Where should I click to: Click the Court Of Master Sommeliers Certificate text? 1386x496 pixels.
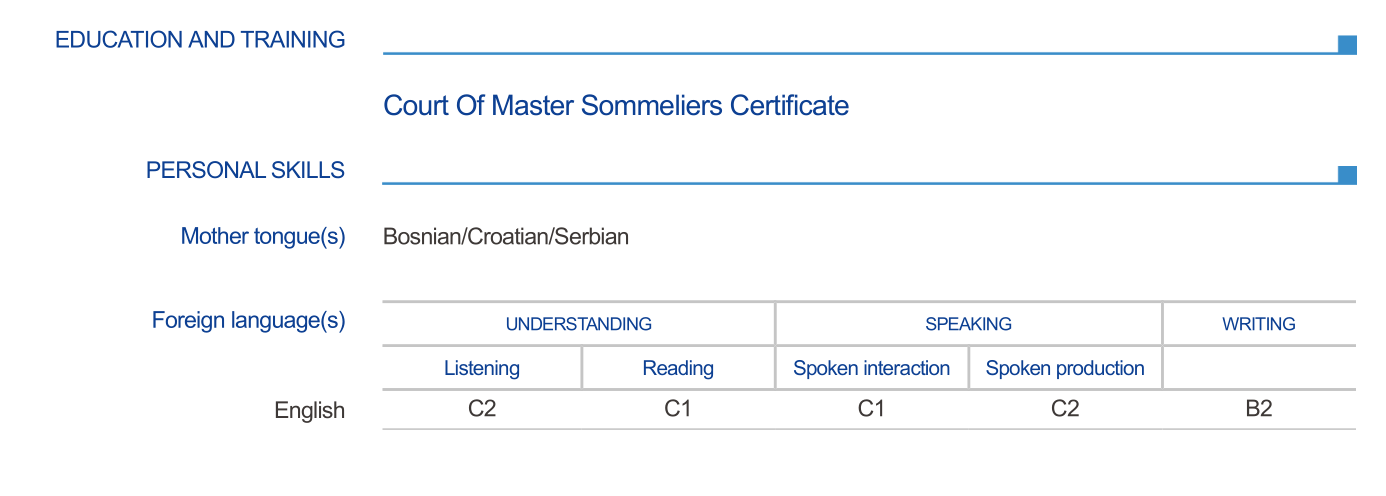click(616, 105)
